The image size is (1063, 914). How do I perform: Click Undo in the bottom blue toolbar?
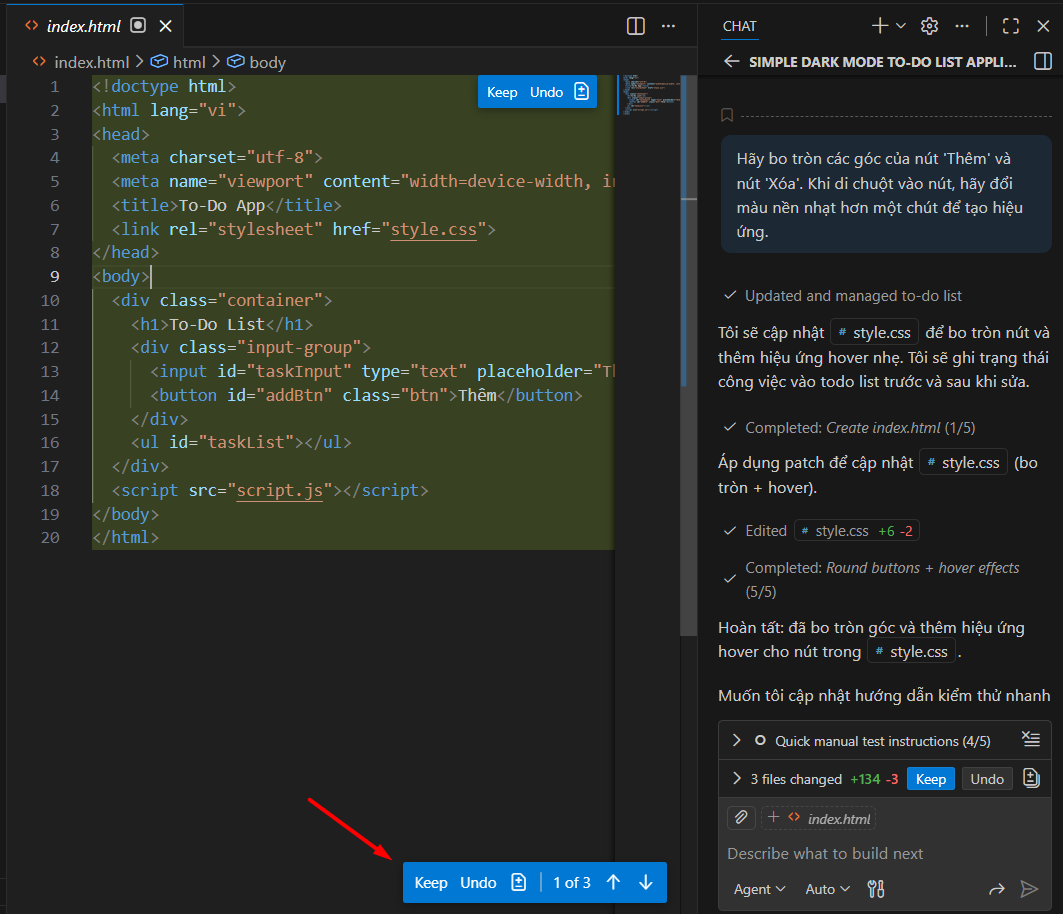[x=478, y=882]
